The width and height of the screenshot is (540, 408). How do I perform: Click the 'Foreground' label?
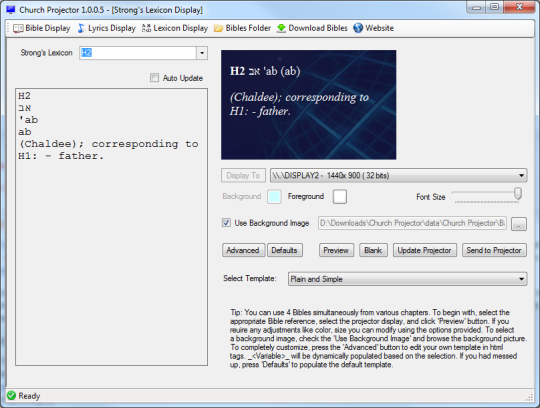click(x=306, y=196)
